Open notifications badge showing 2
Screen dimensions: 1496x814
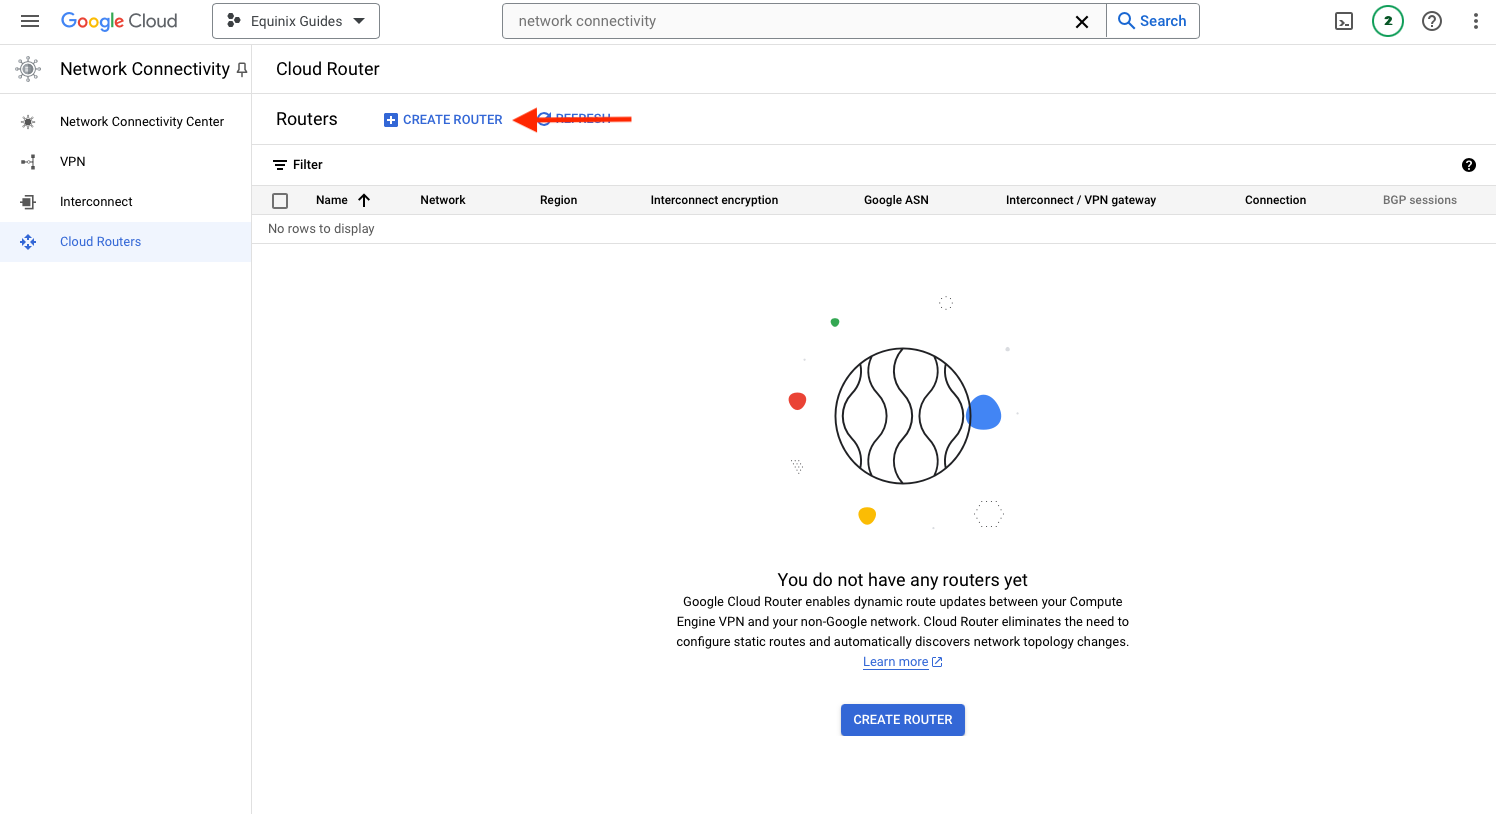[1388, 21]
